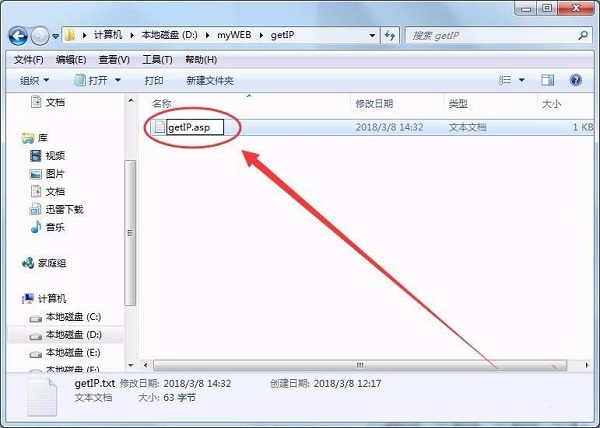Click the navigation pane scroll up arrow
This screenshot has height=428, width=600.
point(130,101)
